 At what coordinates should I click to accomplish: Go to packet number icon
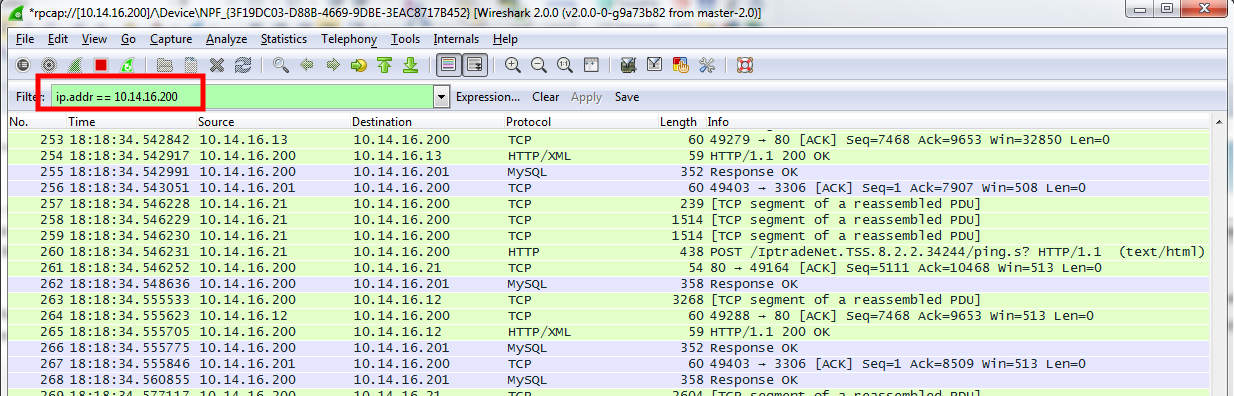[359, 66]
